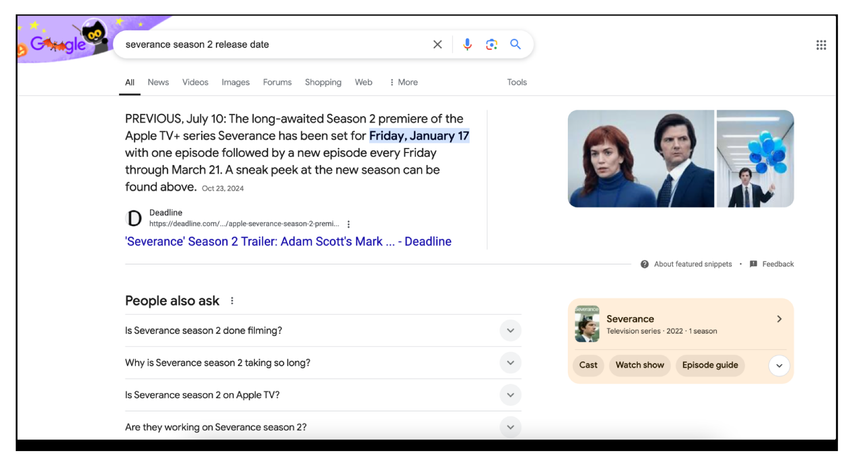Click the Cast chip
Image resolution: width=856 pixels, height=472 pixels.
588,365
